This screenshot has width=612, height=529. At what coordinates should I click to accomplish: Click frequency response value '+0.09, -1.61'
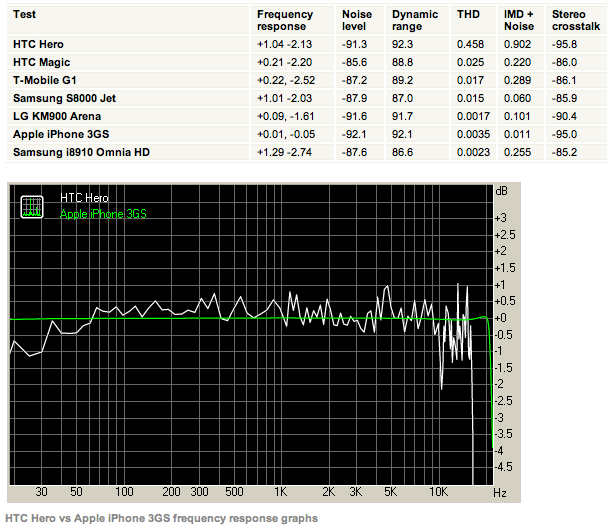[286, 116]
